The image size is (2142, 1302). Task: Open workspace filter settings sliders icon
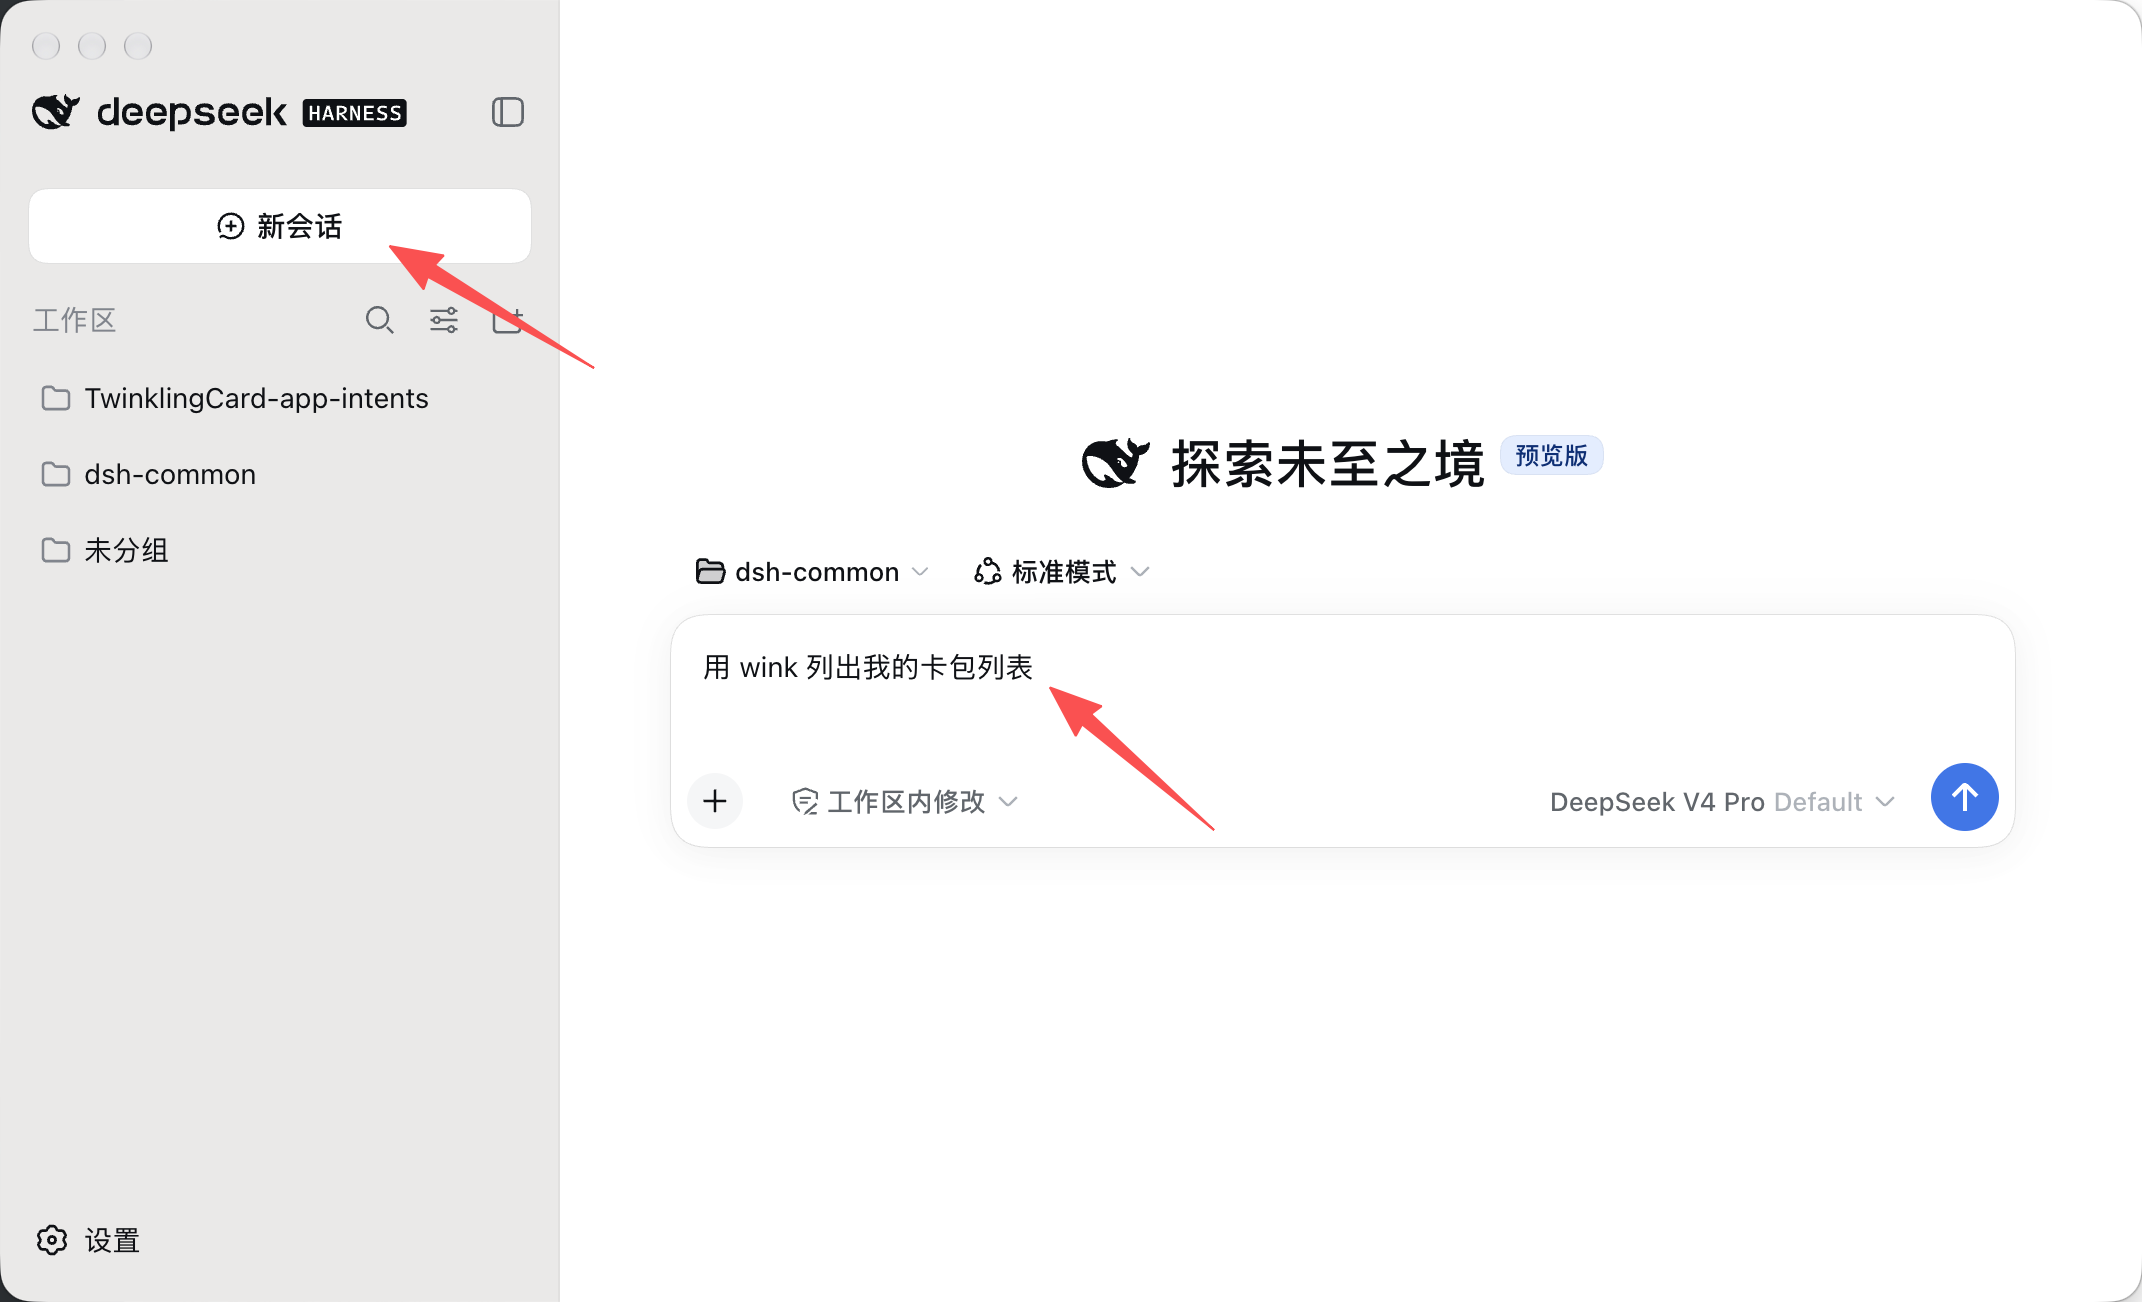(x=444, y=320)
